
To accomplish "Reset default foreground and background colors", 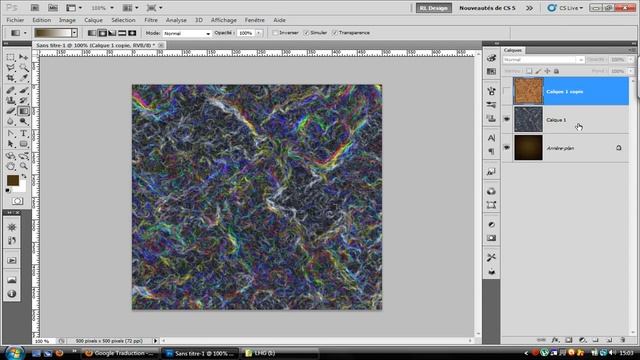I will point(8,191).
